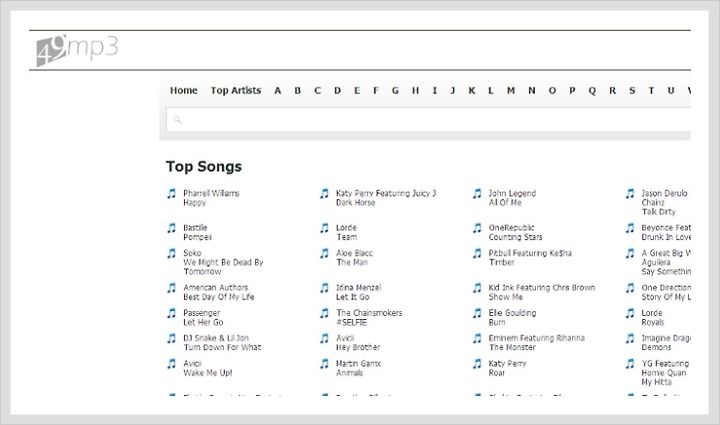Click music note icon beside Katy Perry Dark Horse

coord(324,194)
